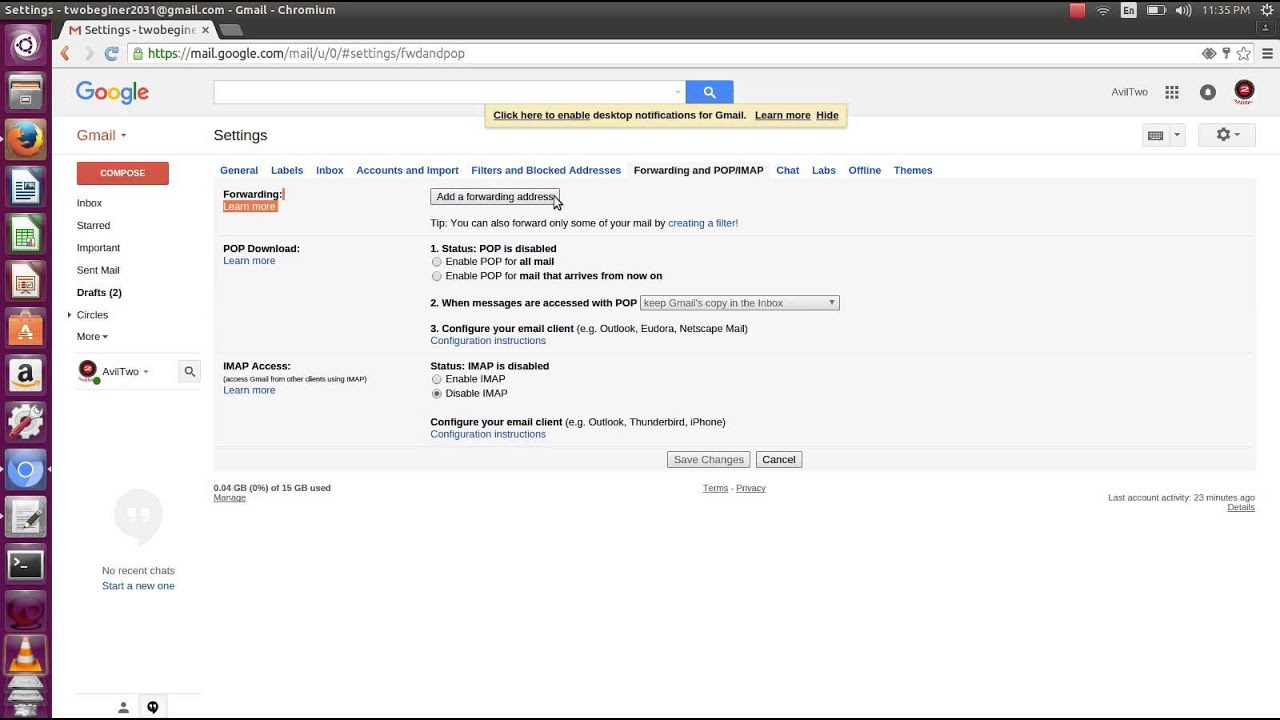Click the red Compose button
The height and width of the screenshot is (720, 1280).
(123, 173)
